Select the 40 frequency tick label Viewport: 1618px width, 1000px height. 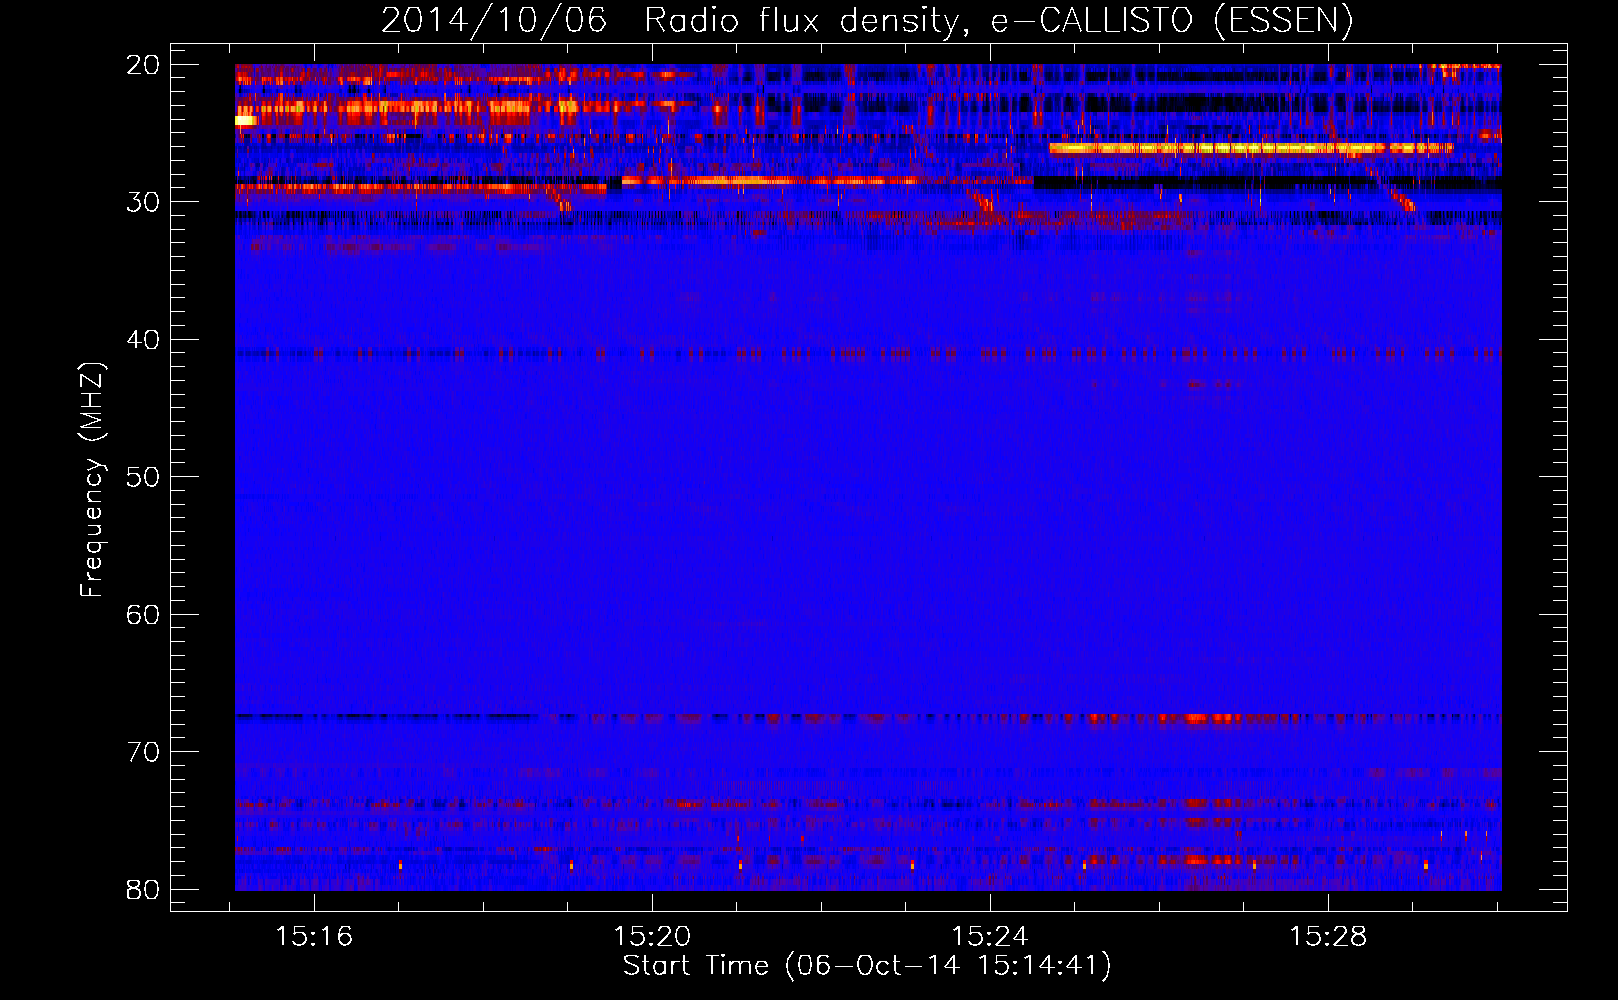click(144, 340)
